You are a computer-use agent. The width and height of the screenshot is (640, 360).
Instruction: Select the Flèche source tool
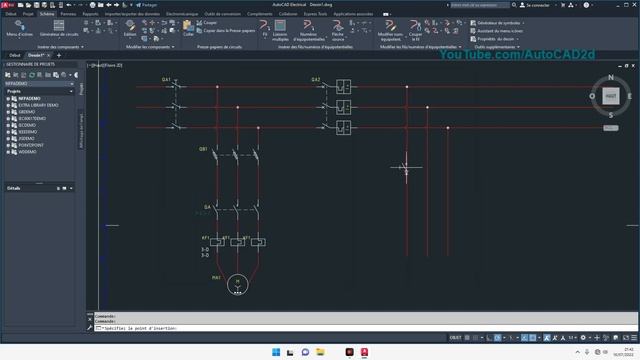(x=338, y=31)
